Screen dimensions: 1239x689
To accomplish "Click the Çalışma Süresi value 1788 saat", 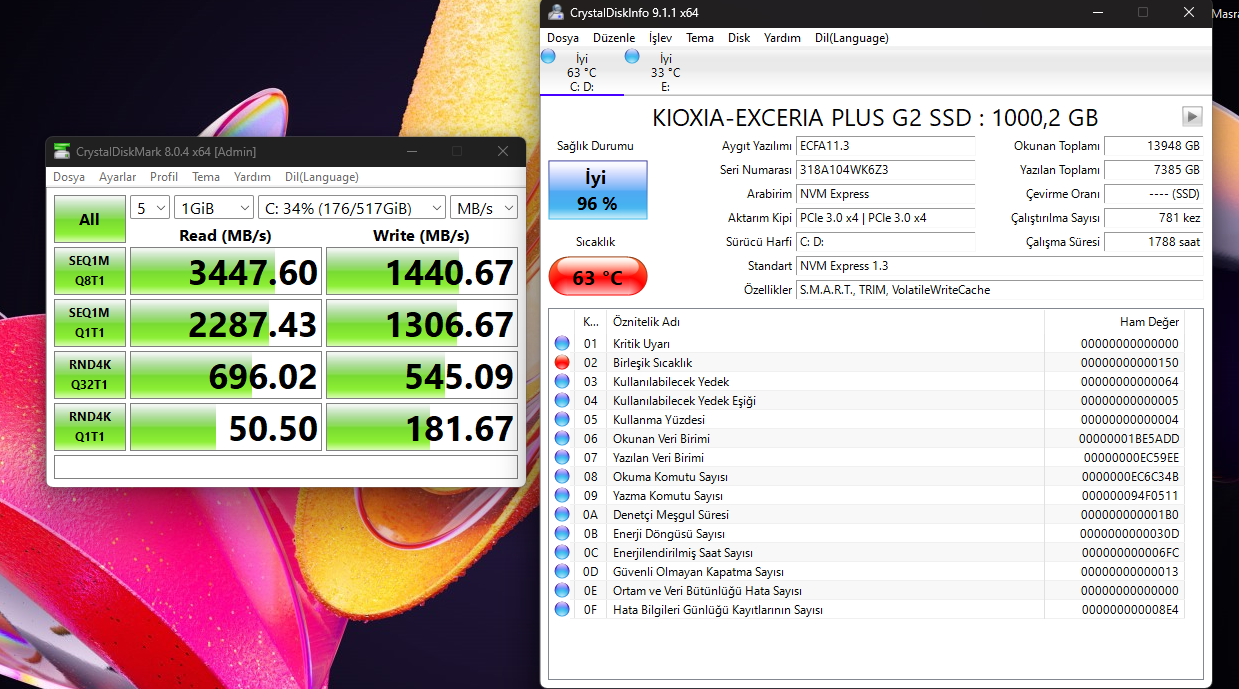I will 1153,242.
